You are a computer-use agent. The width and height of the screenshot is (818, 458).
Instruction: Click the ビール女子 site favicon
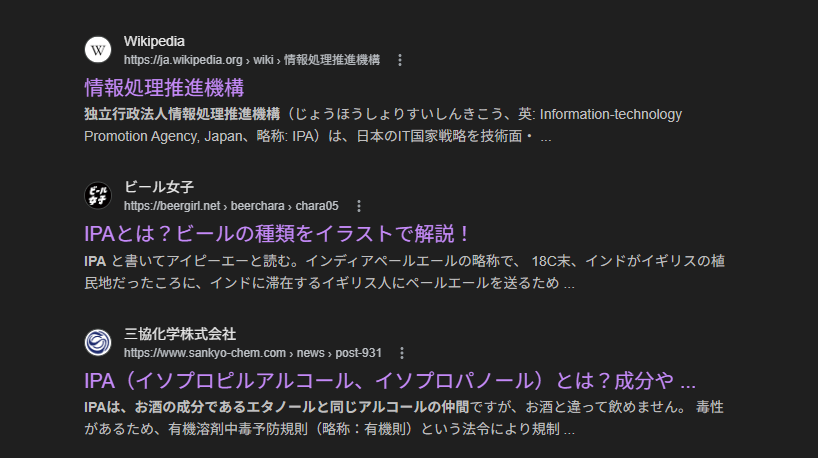(x=98, y=196)
